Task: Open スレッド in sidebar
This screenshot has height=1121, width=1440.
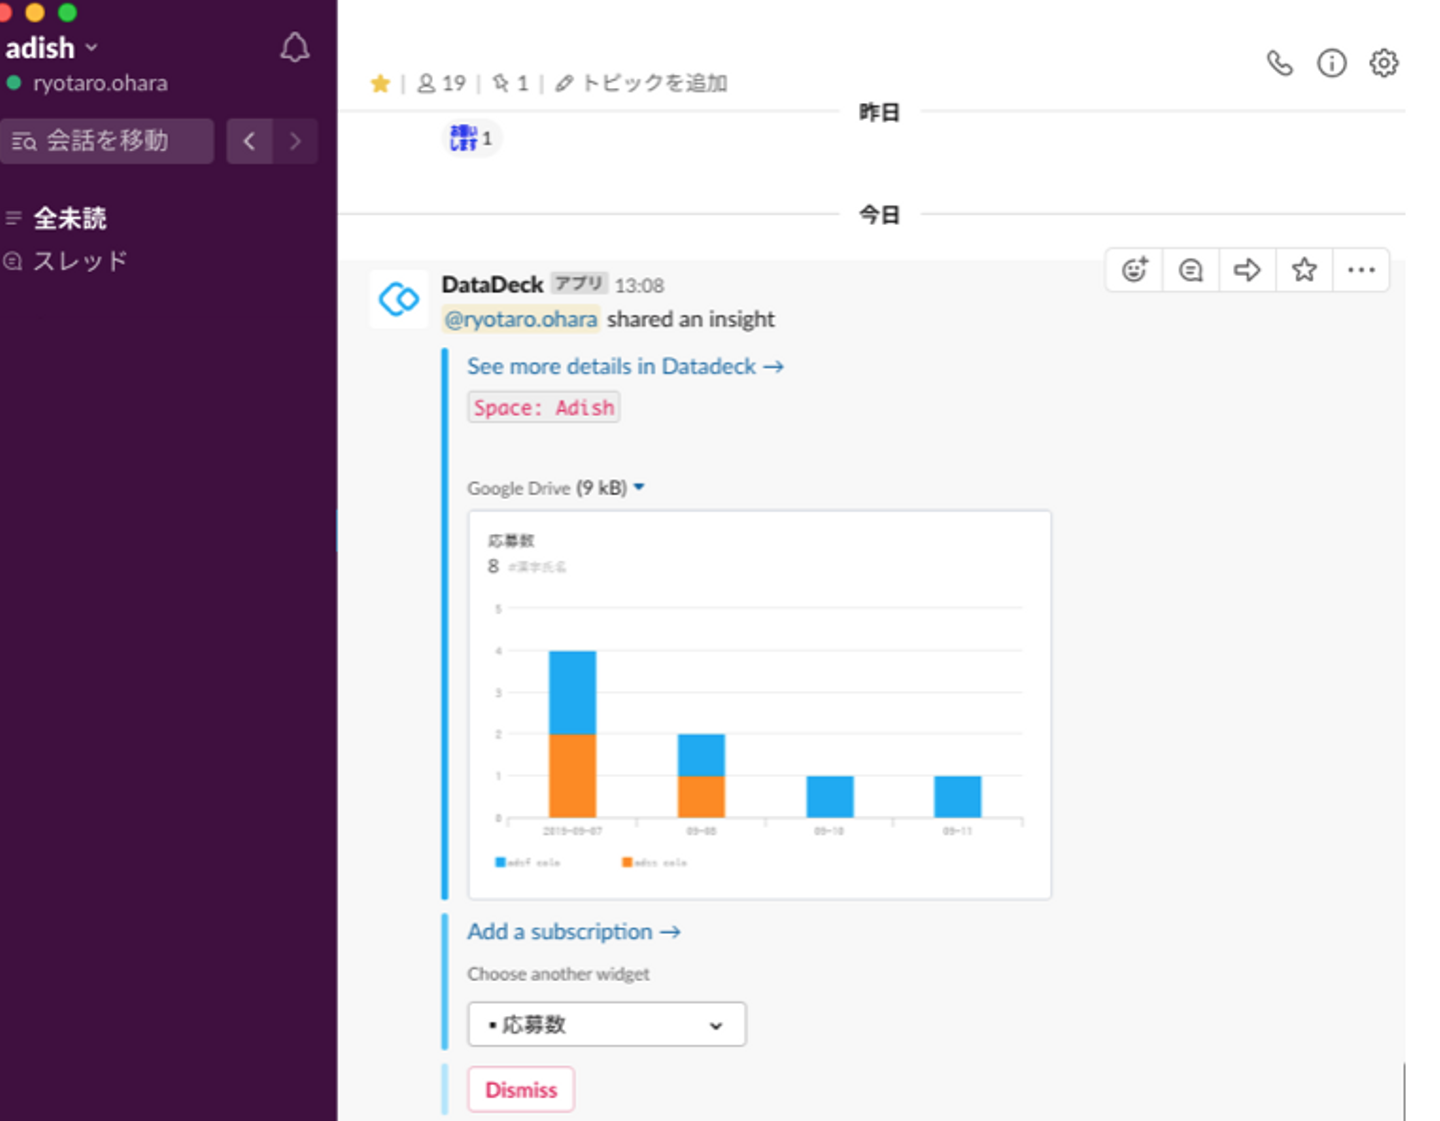Action: coord(80,261)
